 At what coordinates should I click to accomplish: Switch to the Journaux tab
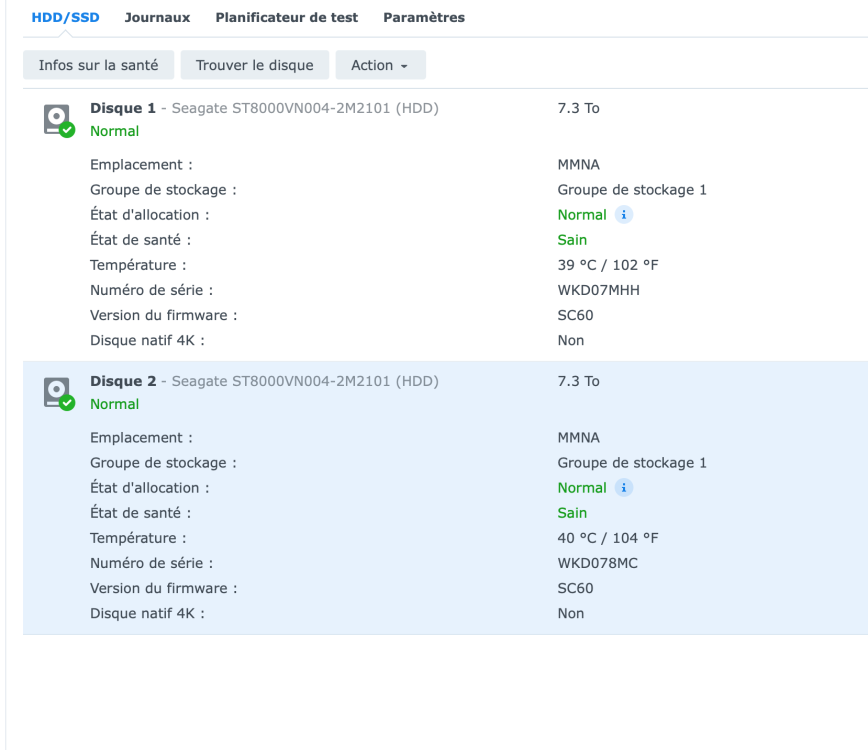157,18
